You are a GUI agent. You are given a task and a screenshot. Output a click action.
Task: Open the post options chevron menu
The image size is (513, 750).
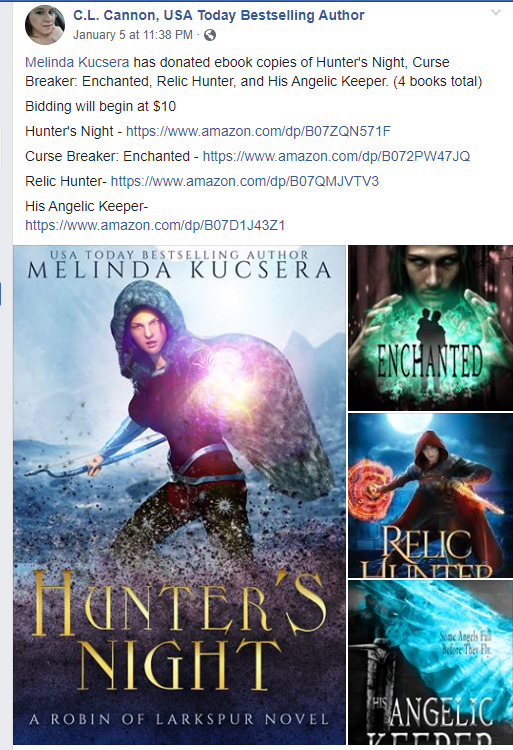(x=496, y=13)
